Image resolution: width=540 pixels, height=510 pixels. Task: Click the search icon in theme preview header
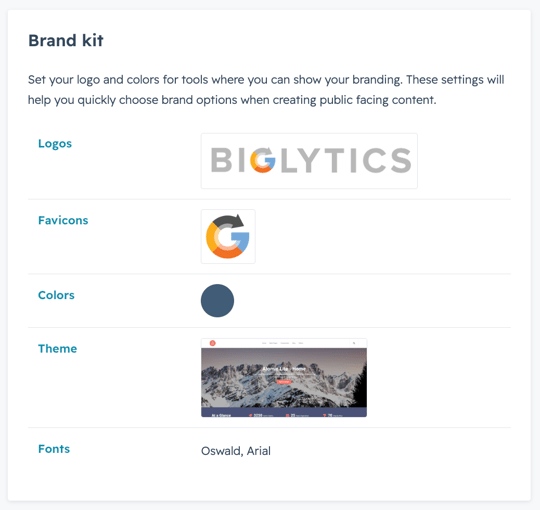click(354, 343)
